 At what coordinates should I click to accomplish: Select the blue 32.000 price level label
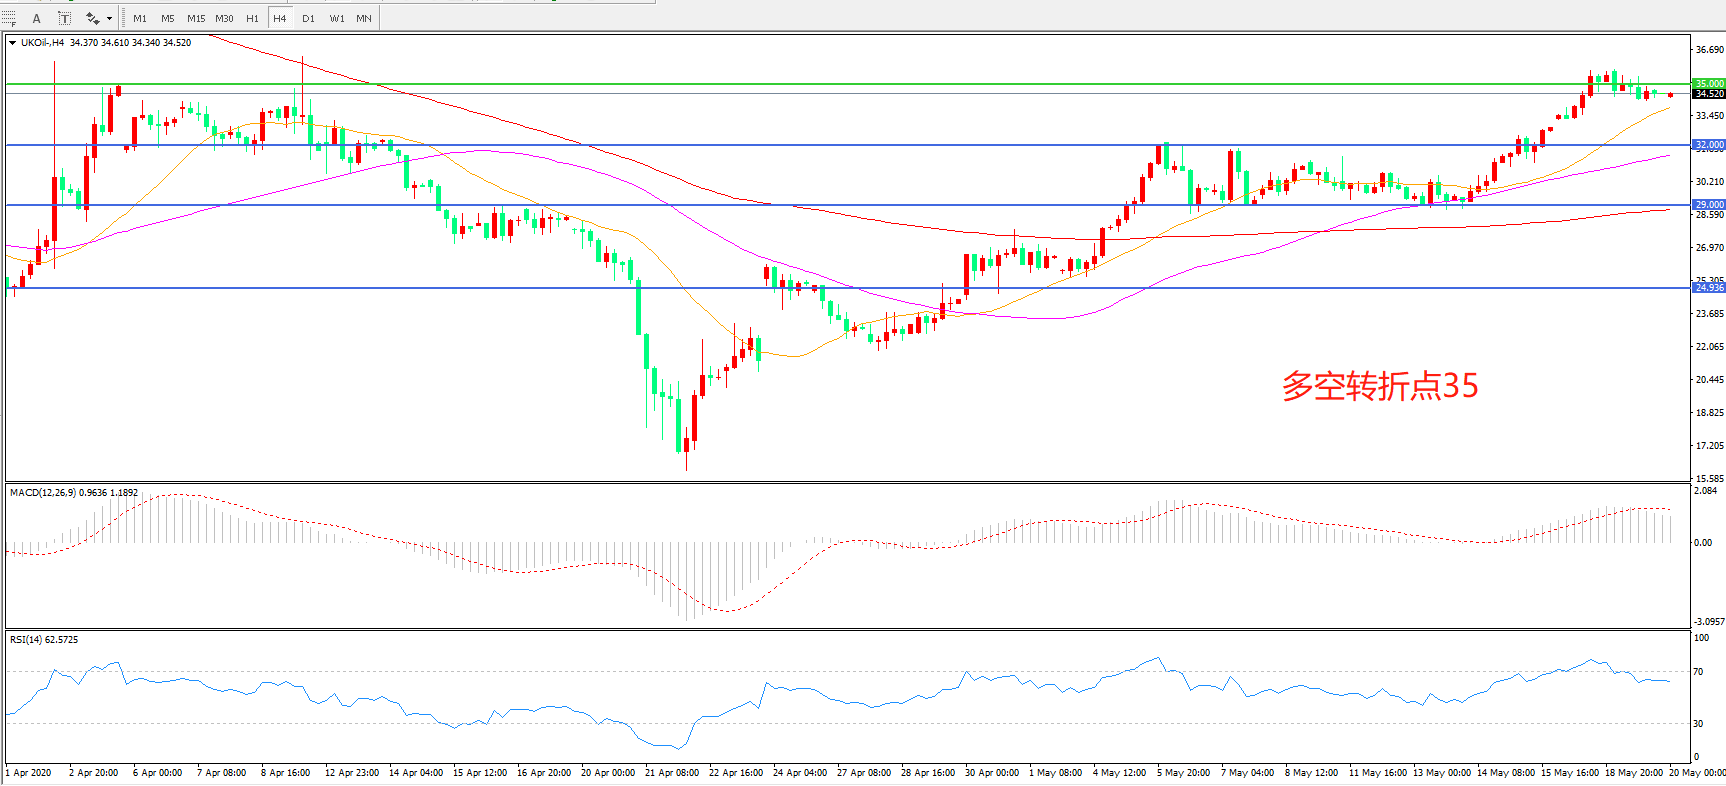coord(1708,145)
